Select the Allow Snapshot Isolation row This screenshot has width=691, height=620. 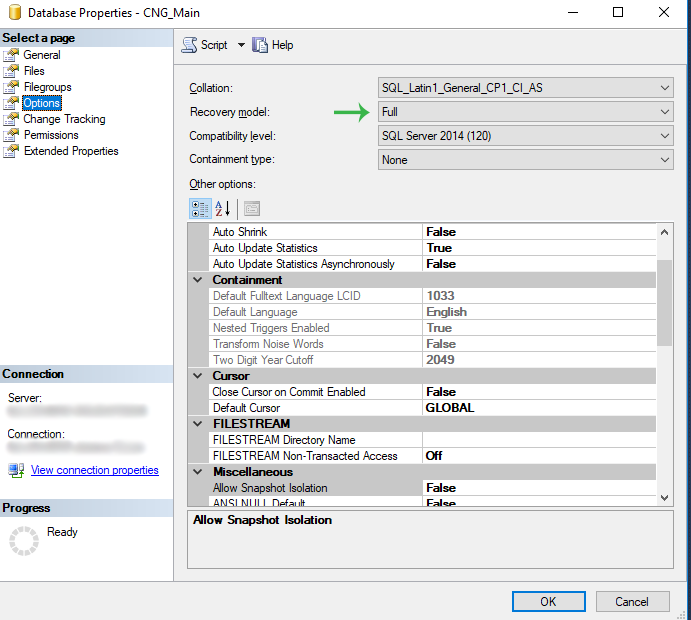click(x=432, y=488)
